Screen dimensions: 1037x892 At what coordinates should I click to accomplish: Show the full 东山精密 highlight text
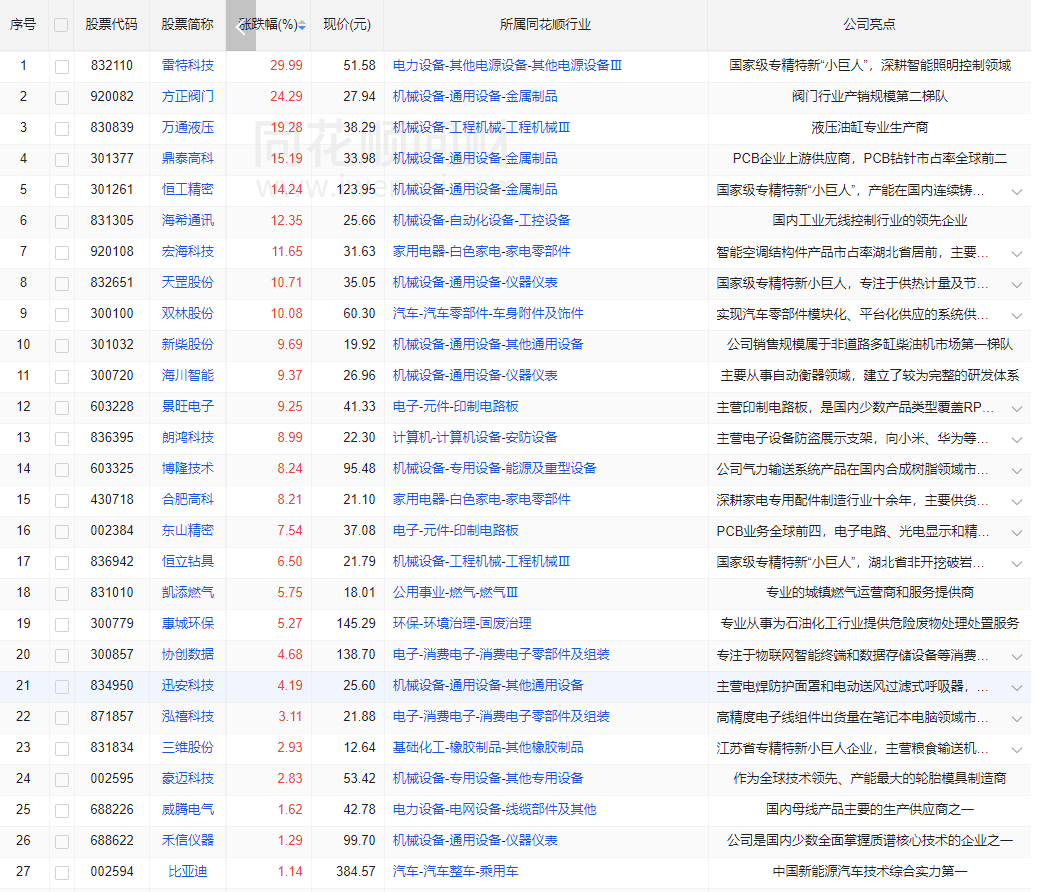tap(1016, 532)
